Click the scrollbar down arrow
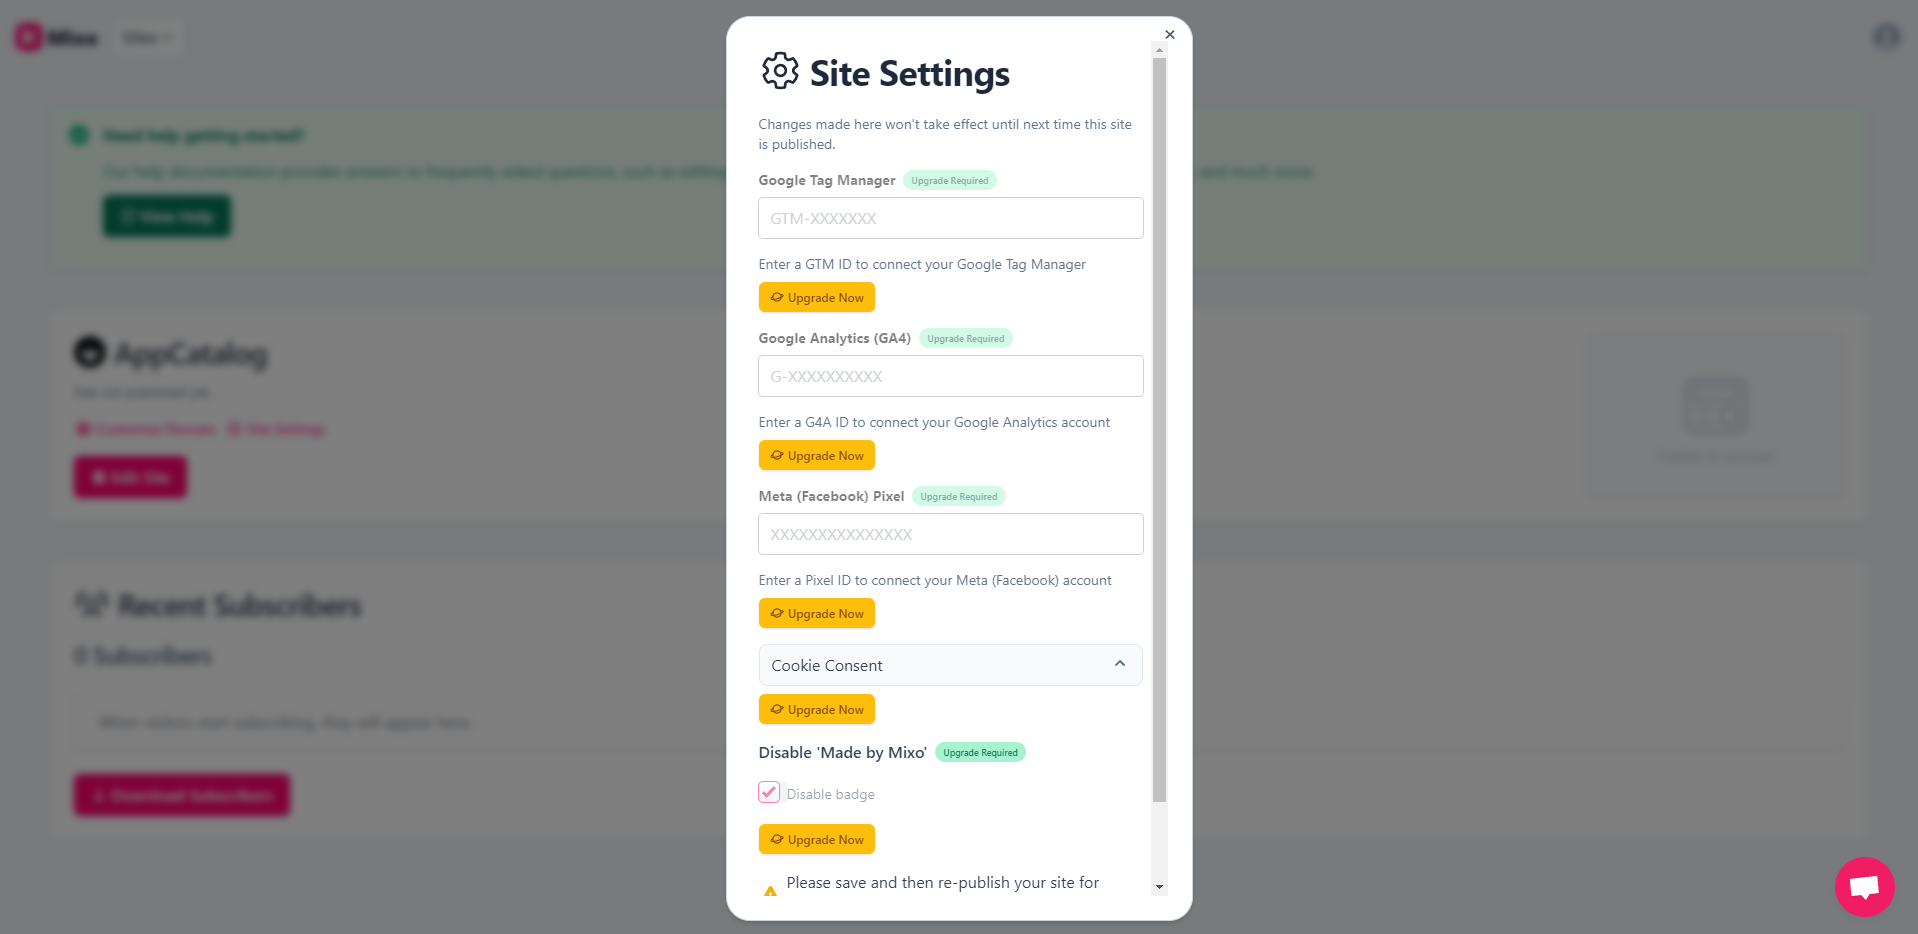1918x934 pixels. point(1159,887)
